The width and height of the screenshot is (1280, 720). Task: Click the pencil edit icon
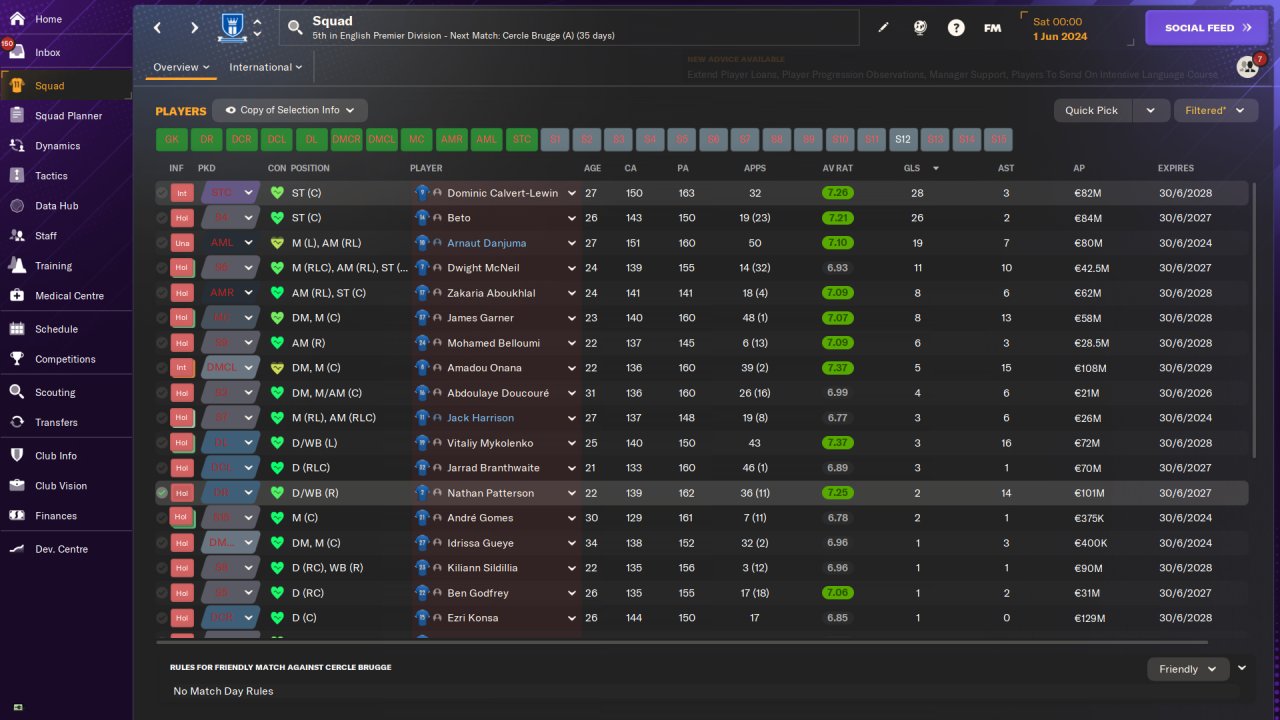(x=883, y=28)
